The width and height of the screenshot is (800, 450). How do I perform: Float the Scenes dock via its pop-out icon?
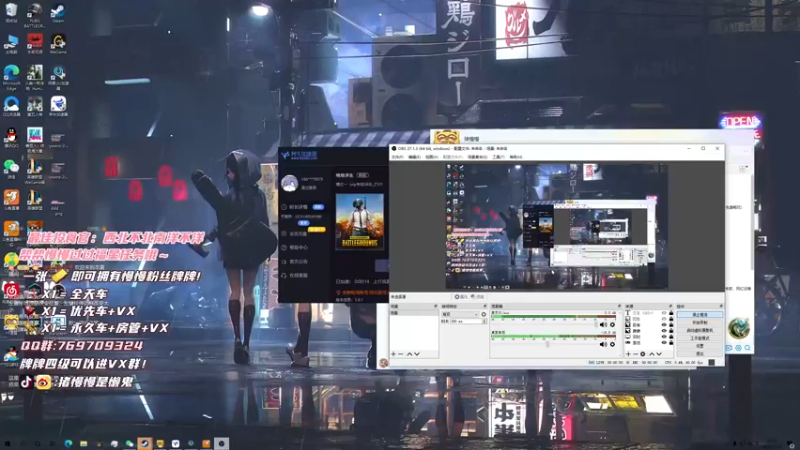coord(435,306)
